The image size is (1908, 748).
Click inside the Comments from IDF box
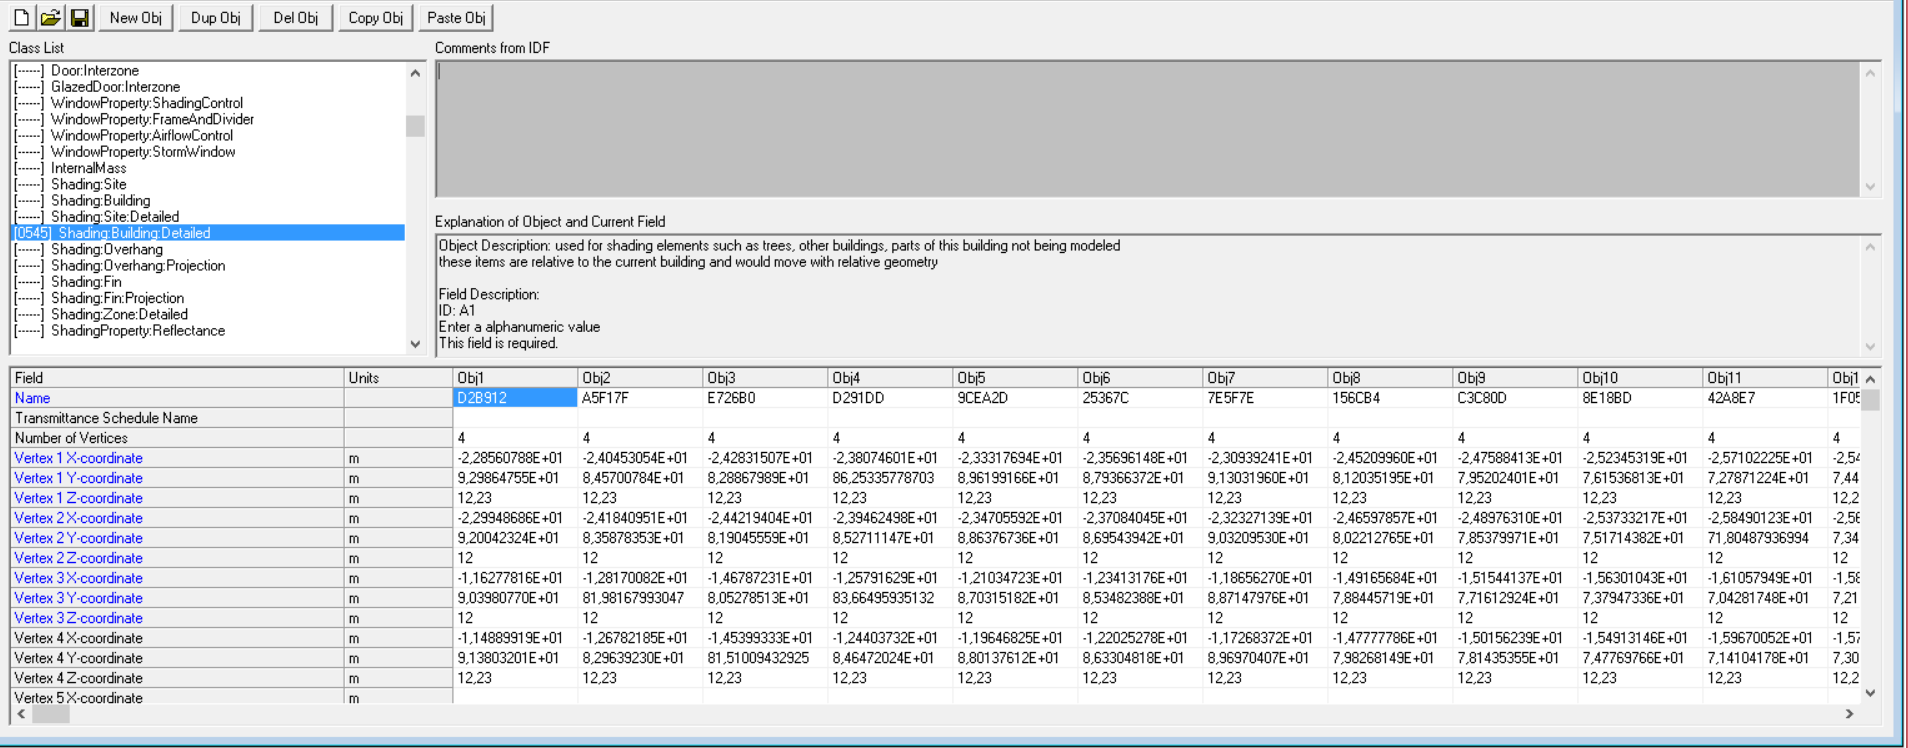click(1147, 129)
